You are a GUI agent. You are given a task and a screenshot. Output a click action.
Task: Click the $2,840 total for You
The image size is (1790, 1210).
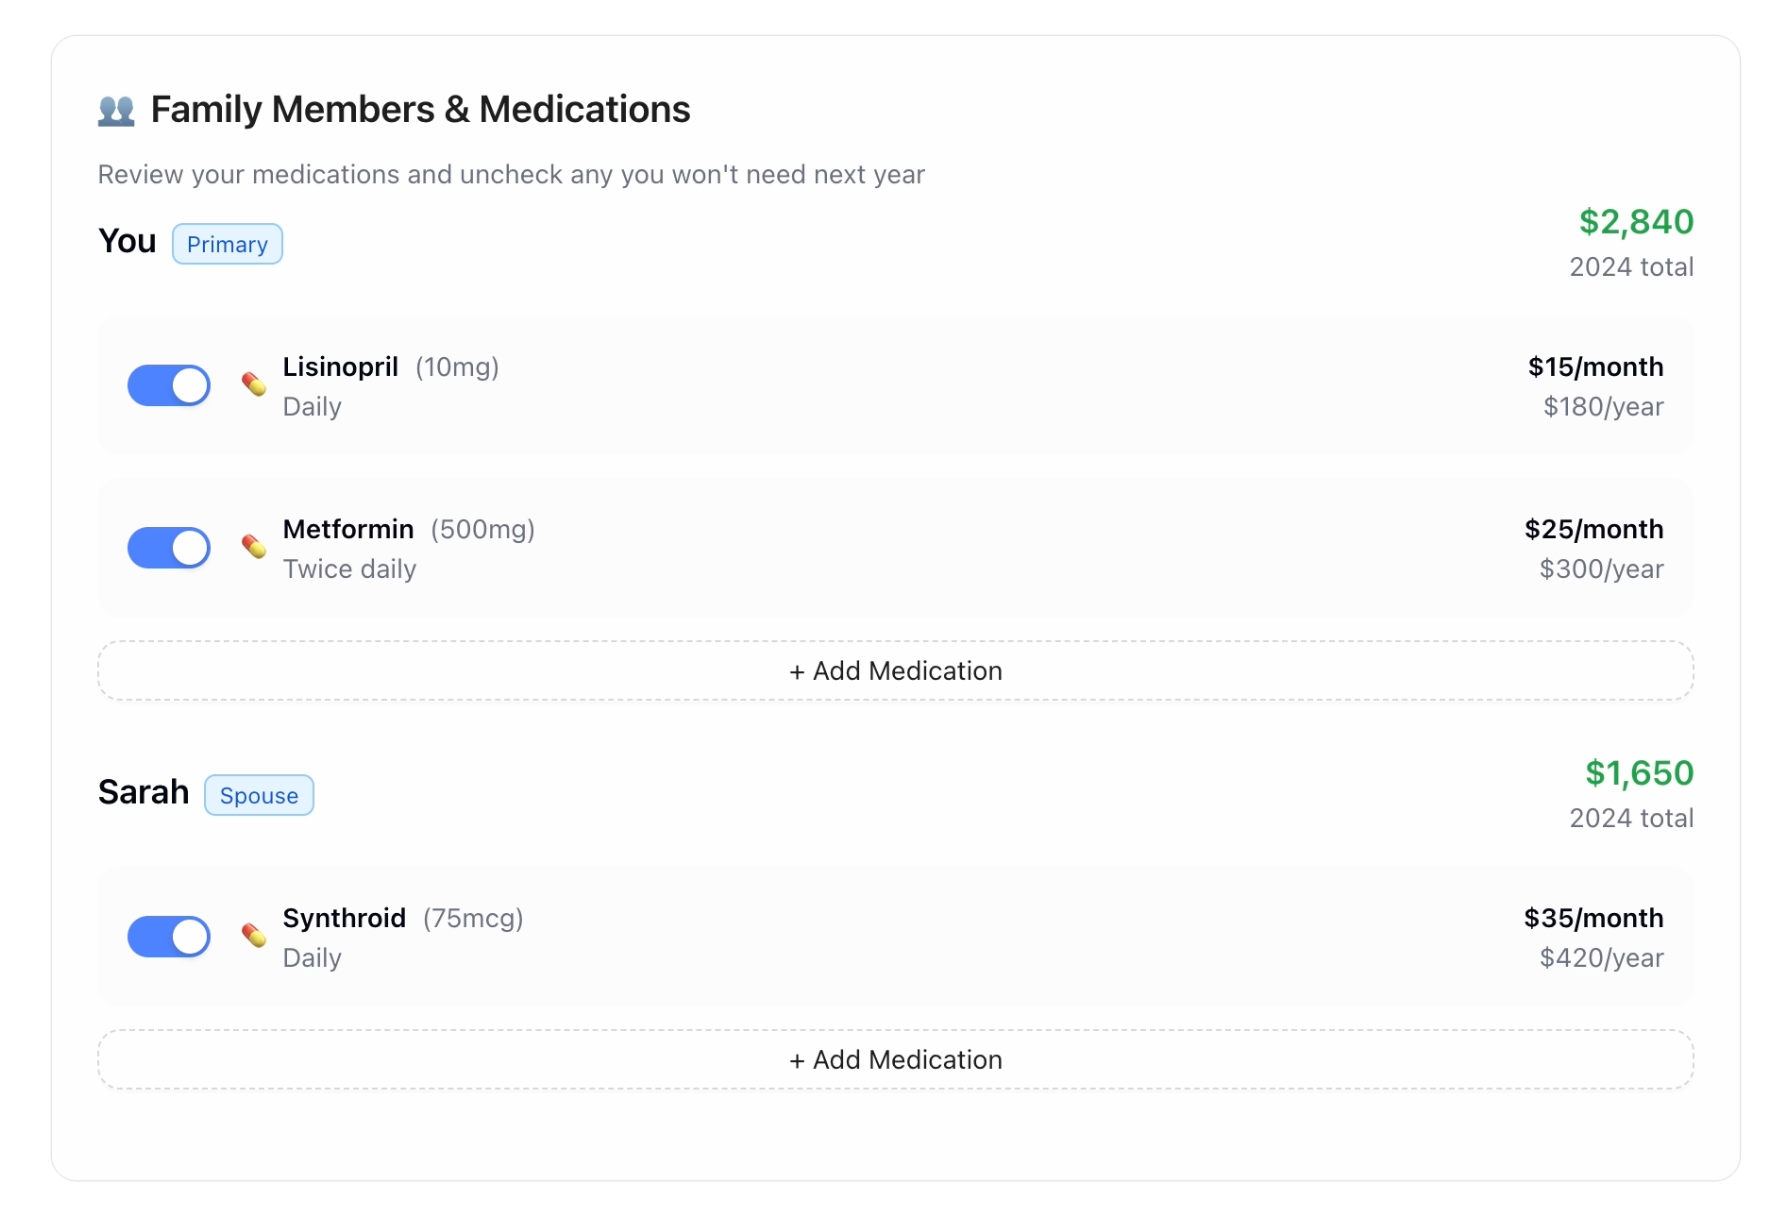[x=1636, y=222]
